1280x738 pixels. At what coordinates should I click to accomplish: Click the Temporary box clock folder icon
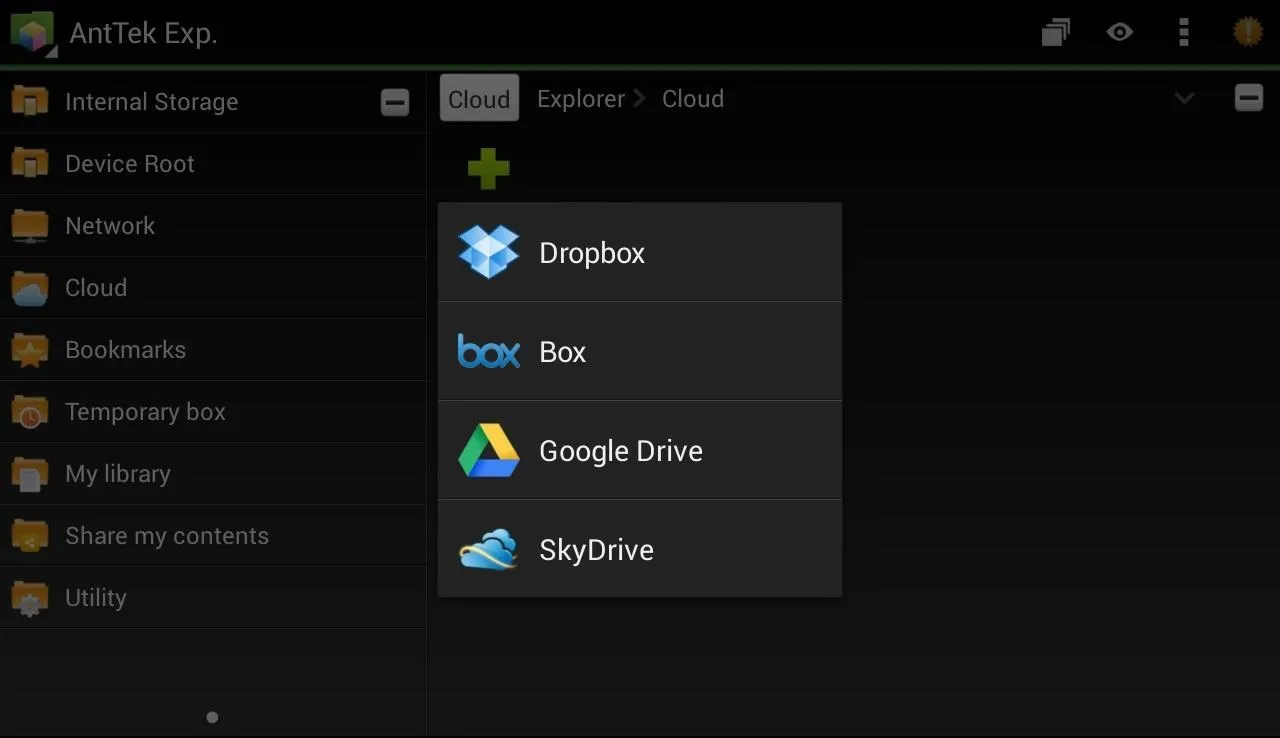click(x=30, y=412)
